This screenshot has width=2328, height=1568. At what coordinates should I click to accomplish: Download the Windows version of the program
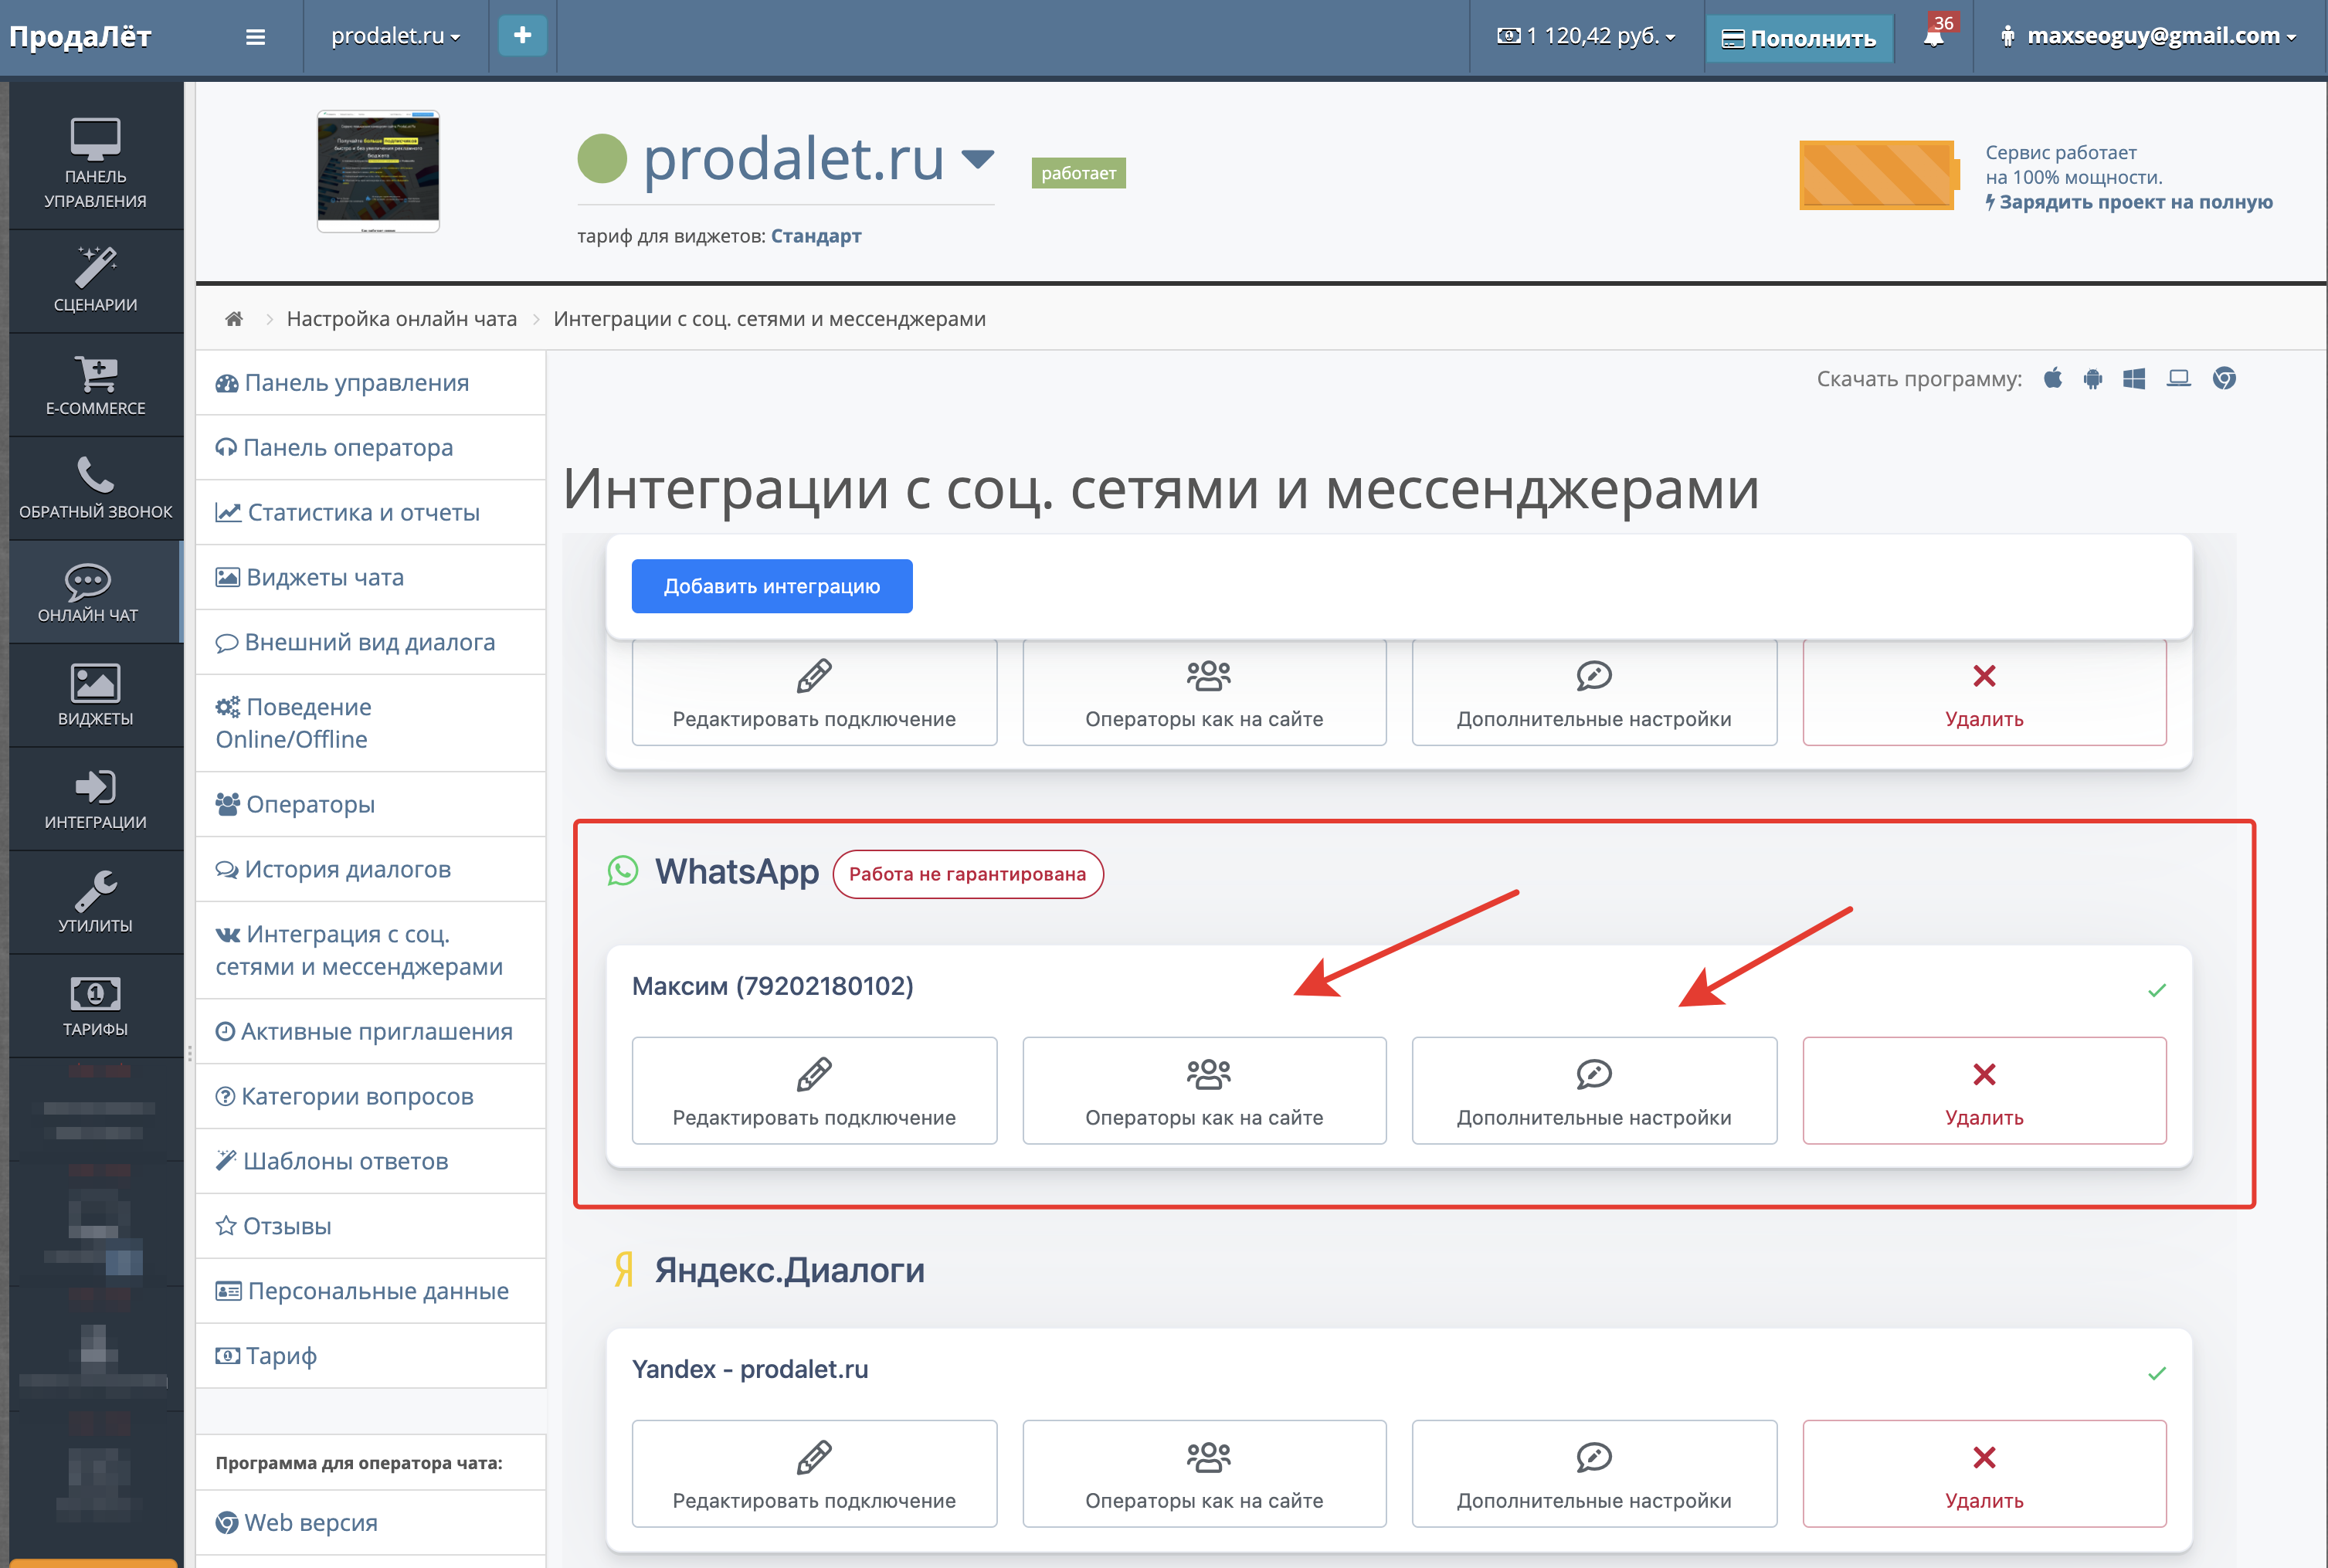[x=2134, y=379]
